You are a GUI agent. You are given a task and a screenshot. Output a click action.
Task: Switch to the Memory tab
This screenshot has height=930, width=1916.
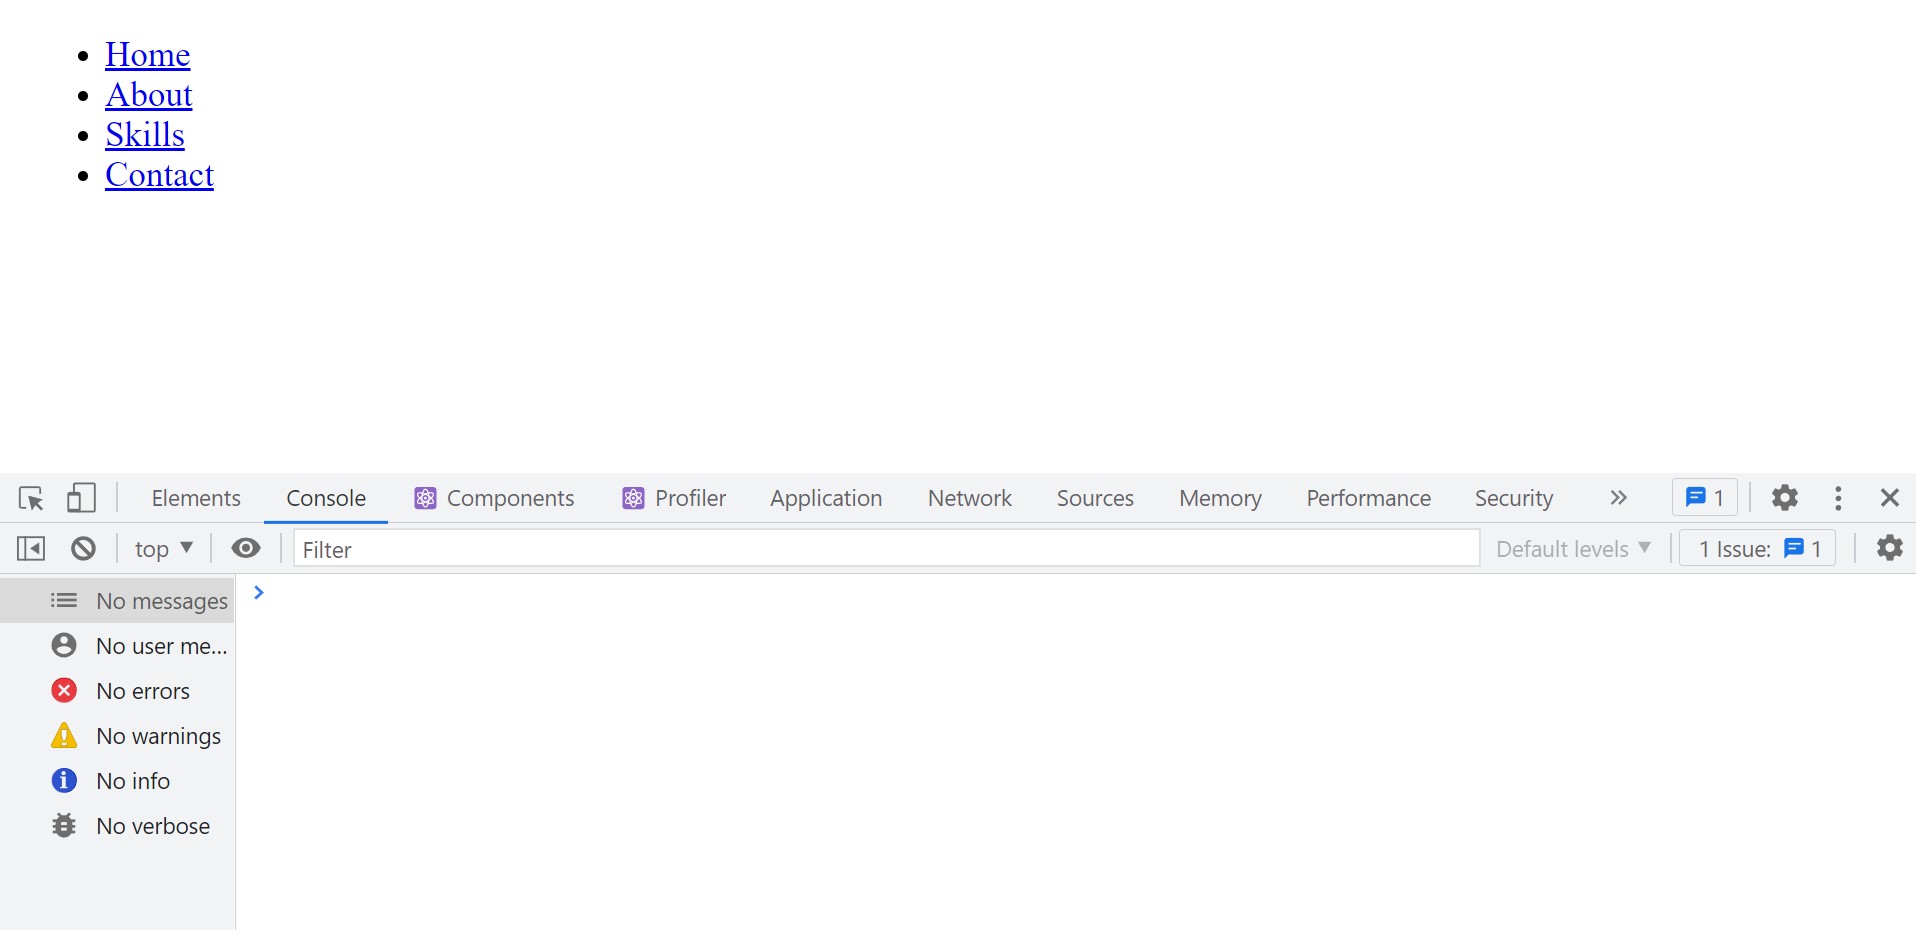pyautogui.click(x=1220, y=498)
